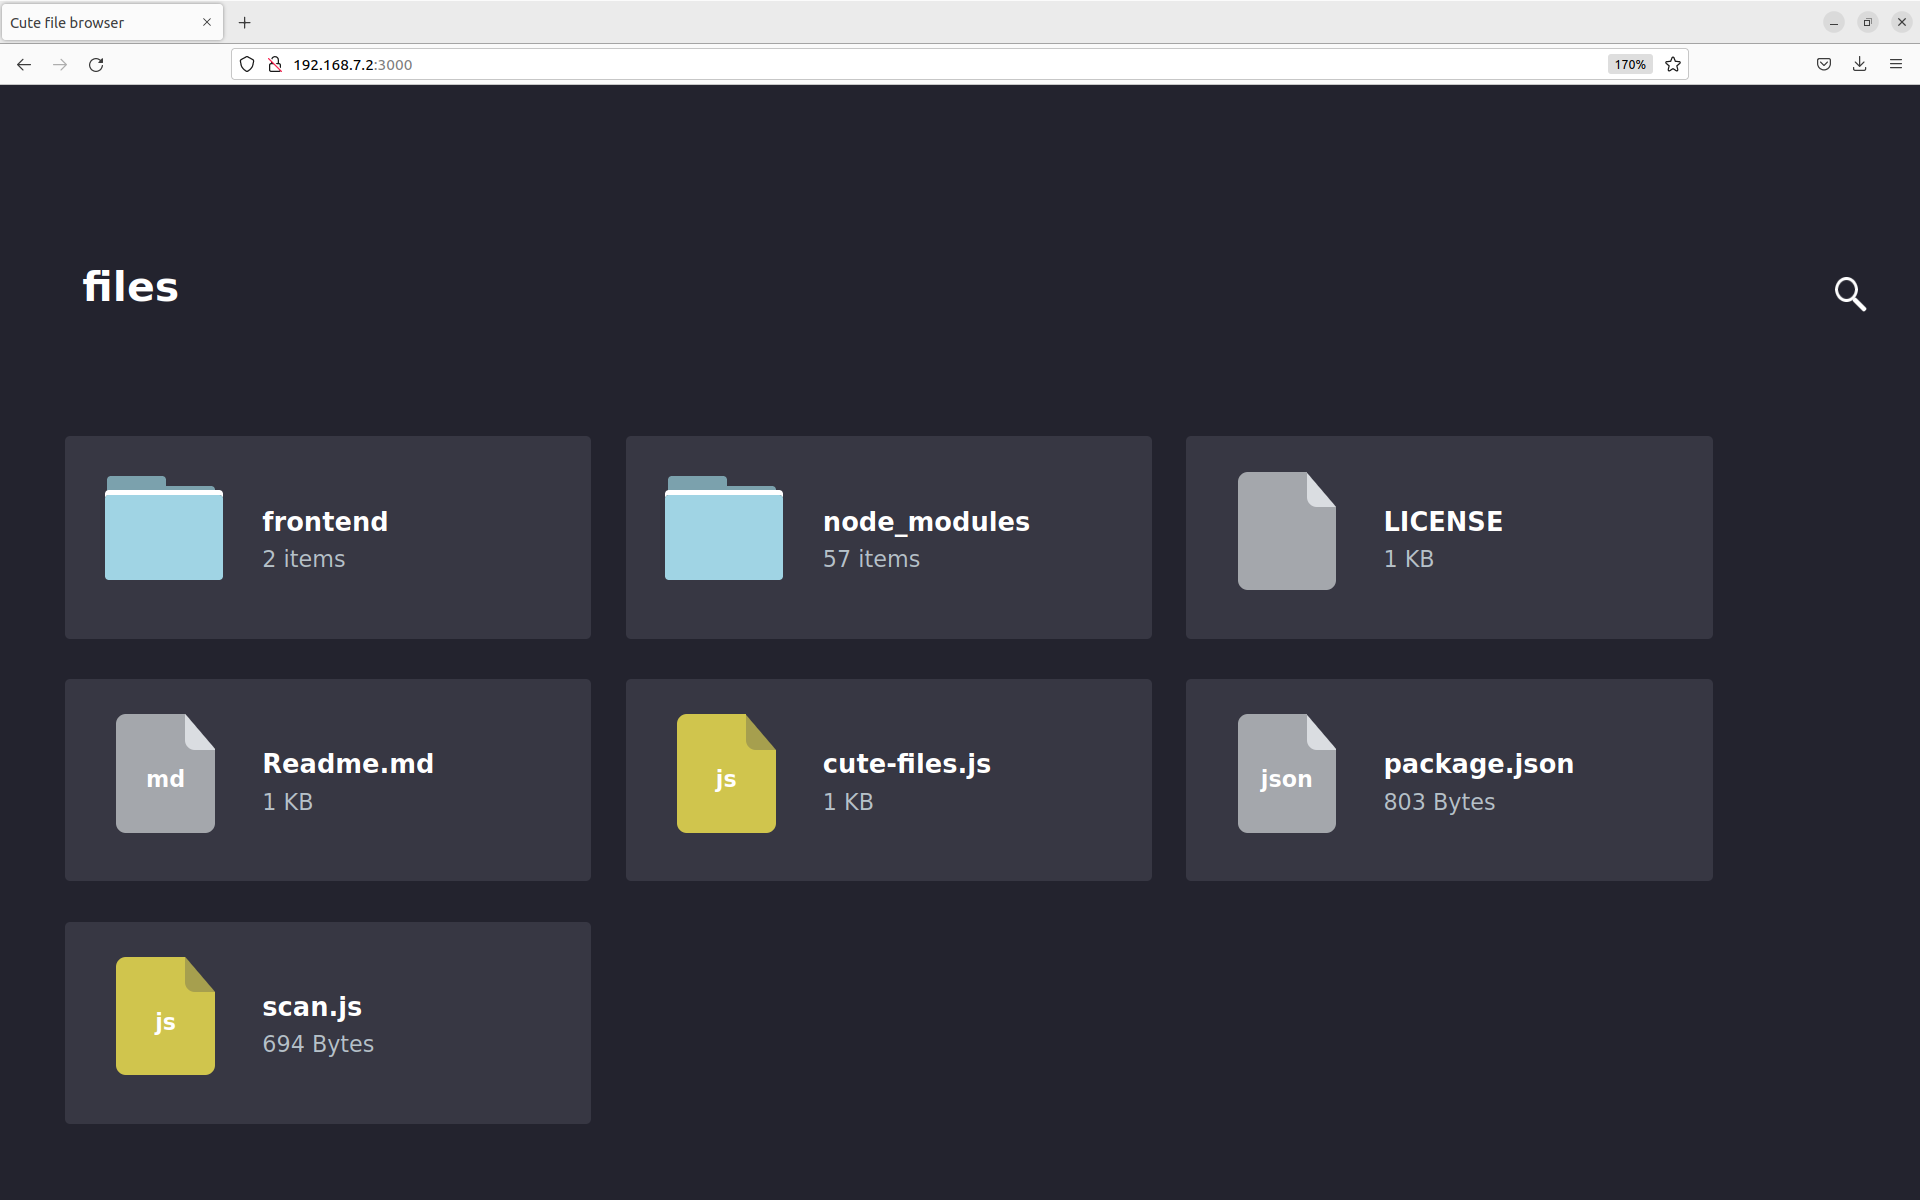Click the files breadcrumb heading

tap(131, 288)
